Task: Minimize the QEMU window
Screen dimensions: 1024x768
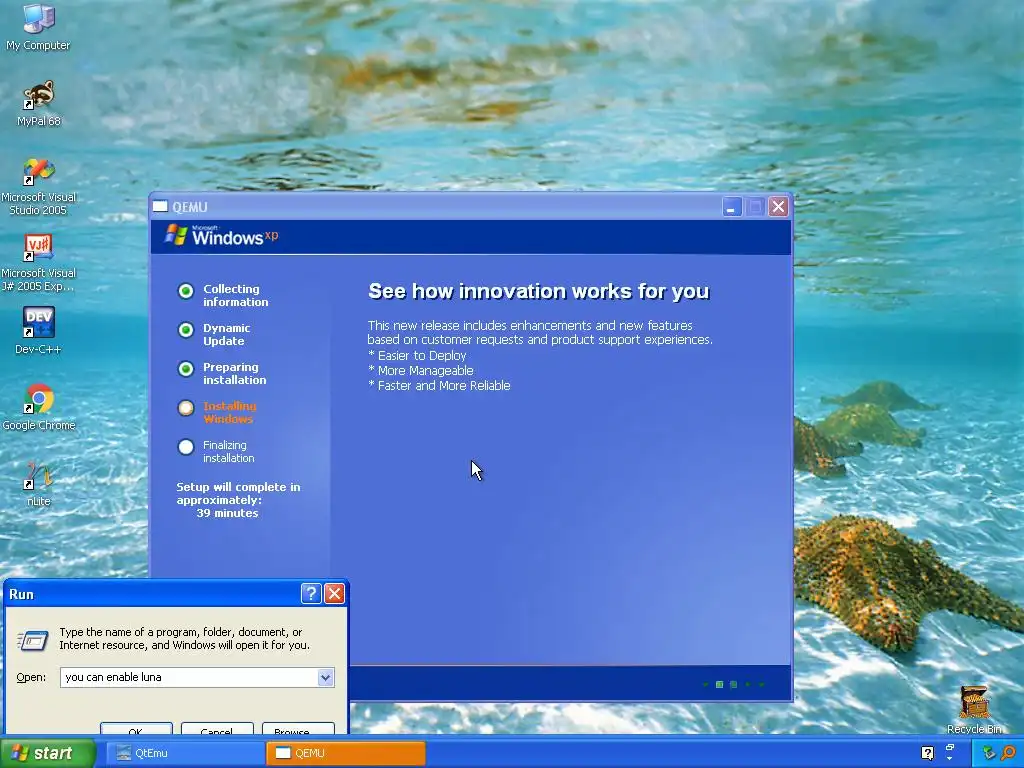Action: pyautogui.click(x=731, y=207)
